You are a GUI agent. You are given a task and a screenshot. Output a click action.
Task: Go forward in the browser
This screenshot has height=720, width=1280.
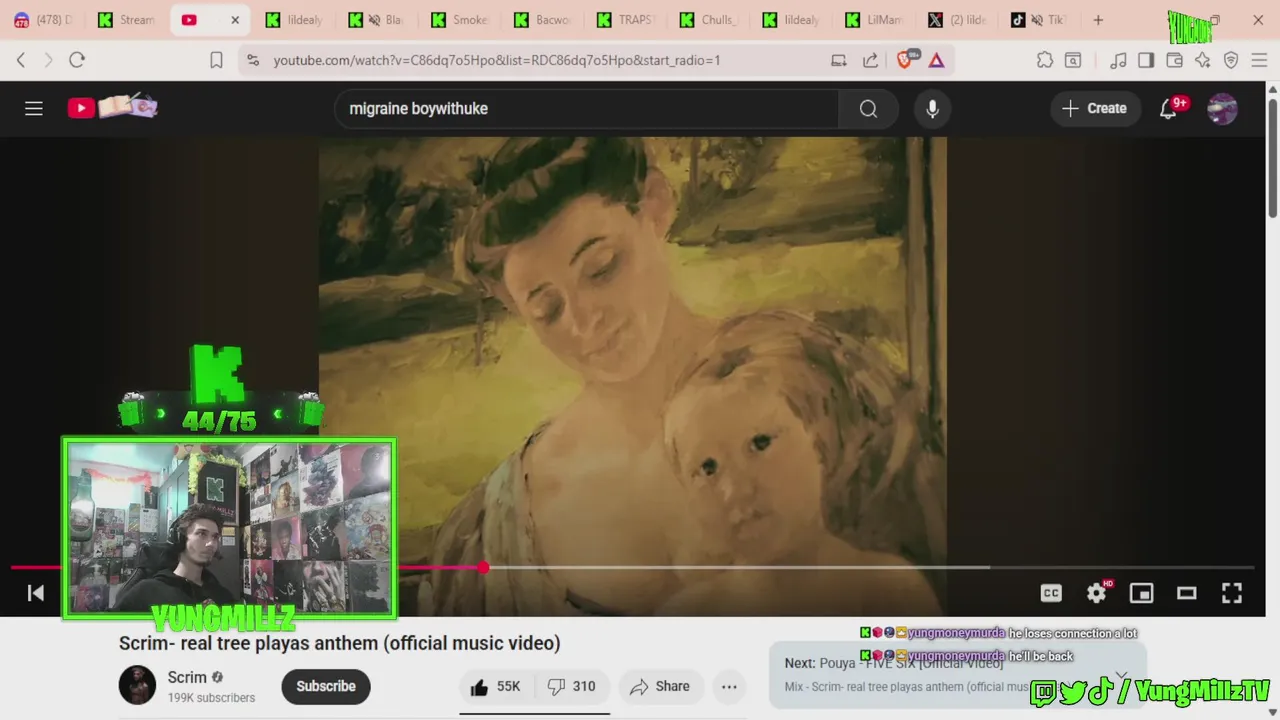pyautogui.click(x=48, y=60)
